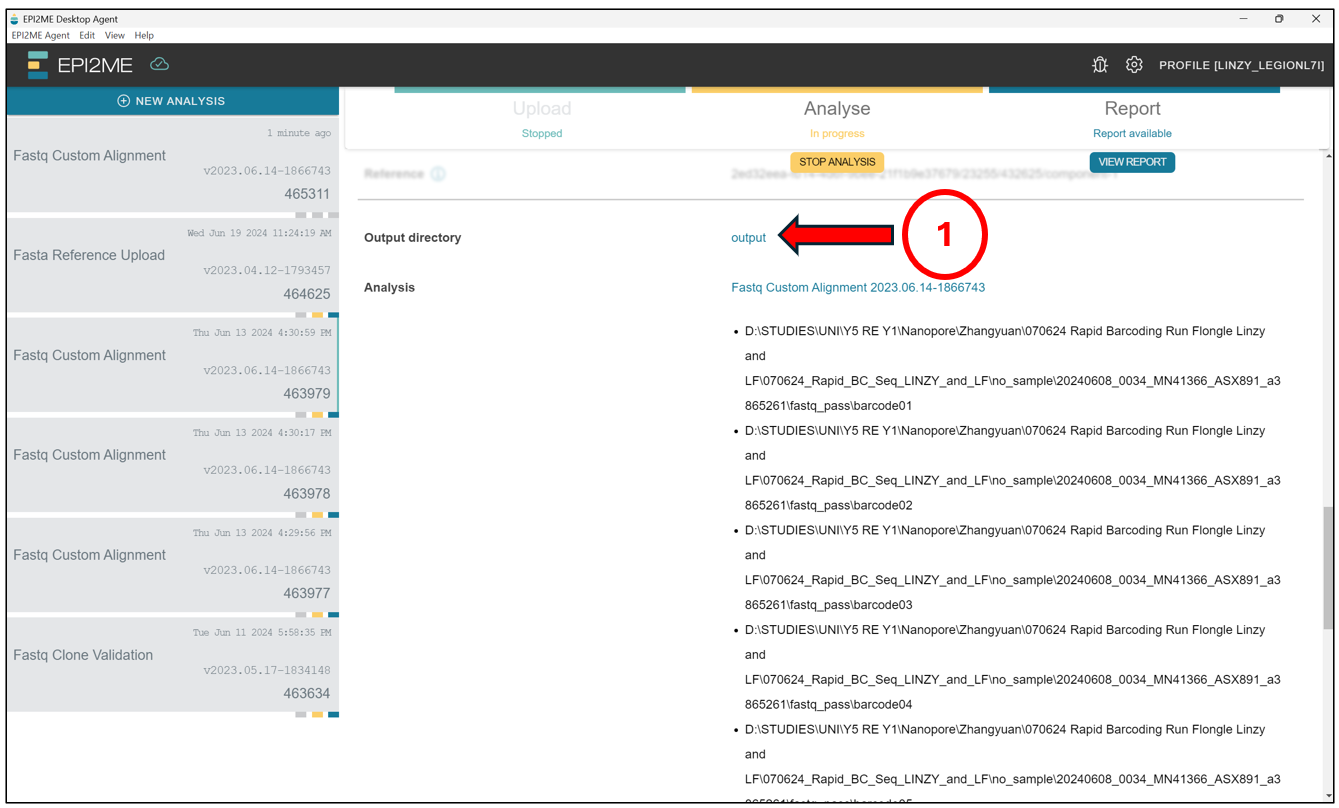Viewport: 1339px width, 808px height.
Task: Open Fastq Custom Alignment run 465311
Action: coord(172,164)
